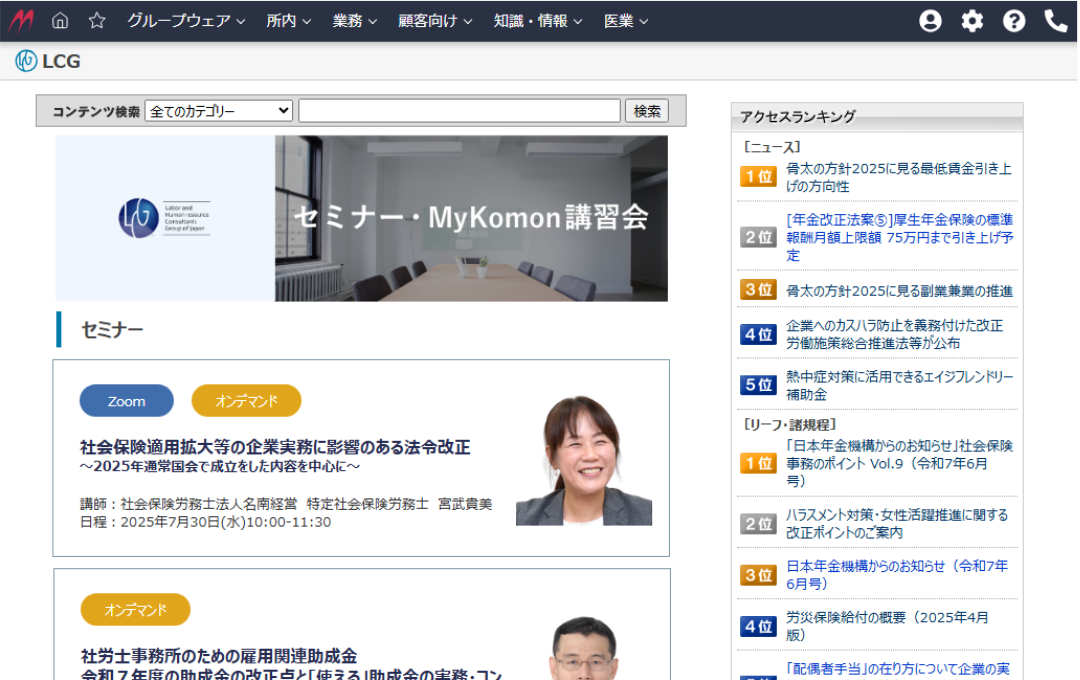1080x680 pixels.
Task: Click the phone contact icon
Action: tap(1056, 21)
